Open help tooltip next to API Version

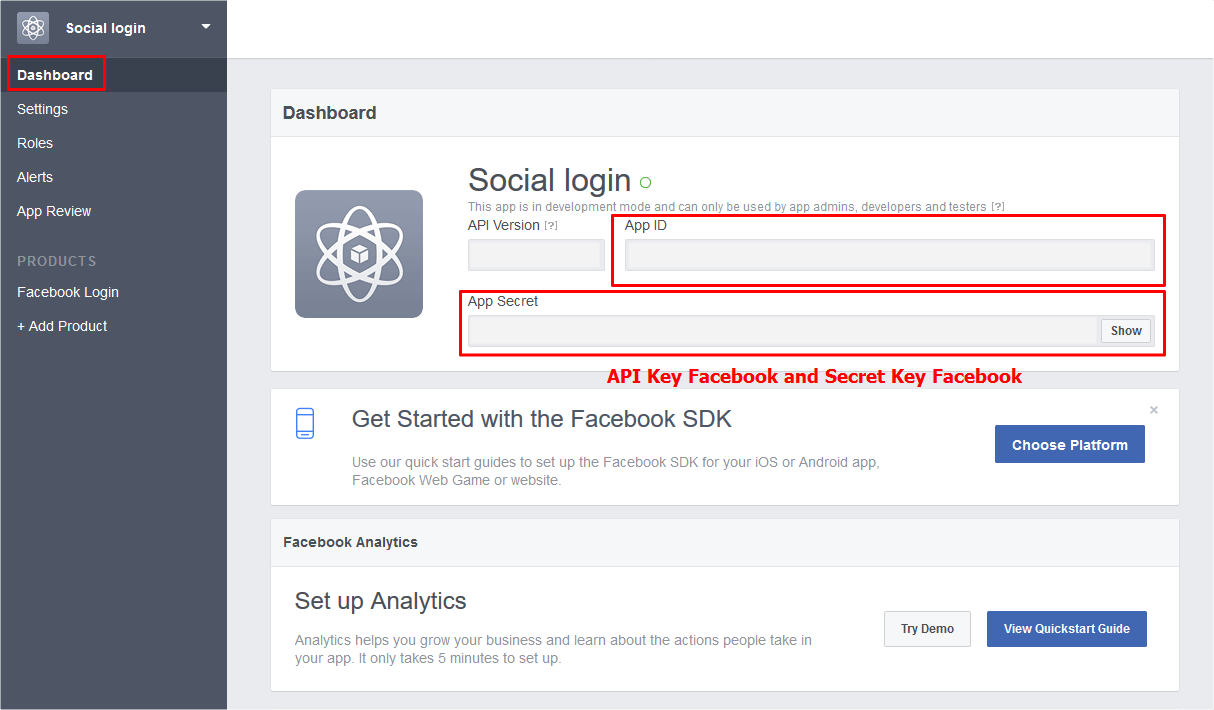tap(551, 226)
